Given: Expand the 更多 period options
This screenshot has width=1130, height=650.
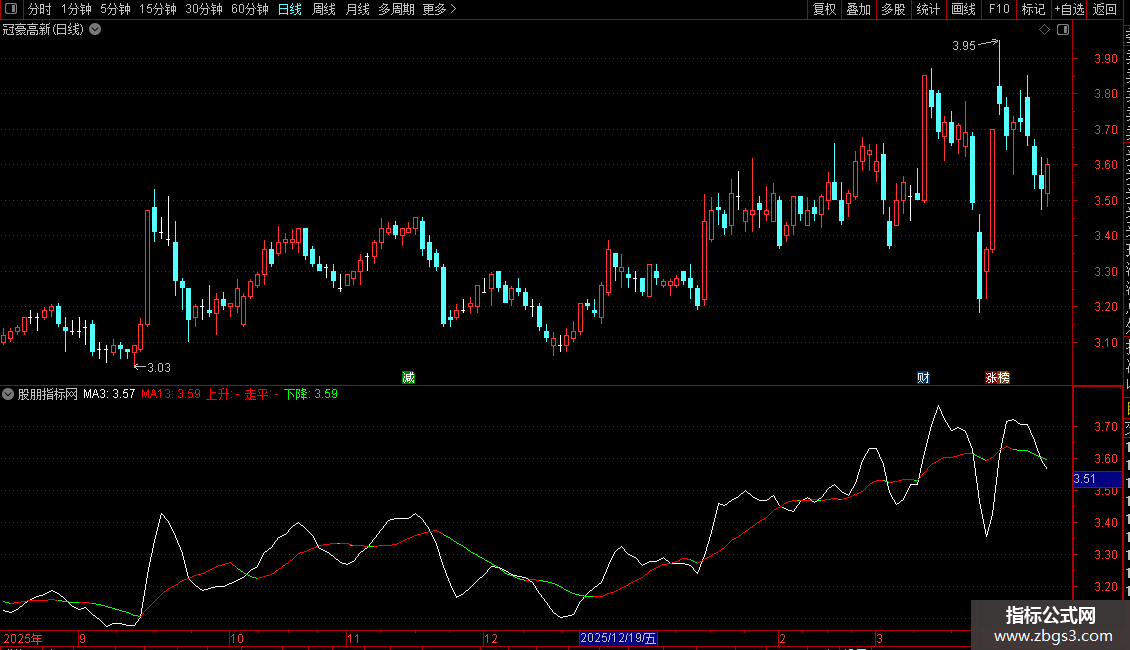Looking at the screenshot, I should pos(439,9).
